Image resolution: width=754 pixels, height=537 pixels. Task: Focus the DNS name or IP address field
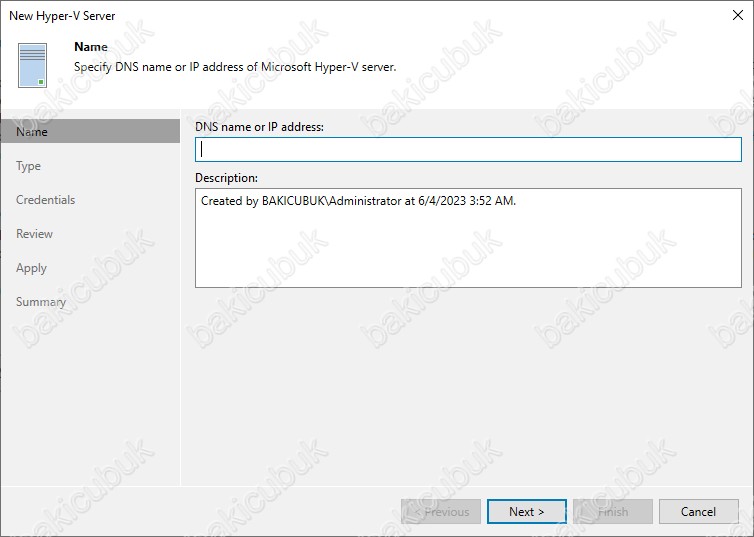468,150
